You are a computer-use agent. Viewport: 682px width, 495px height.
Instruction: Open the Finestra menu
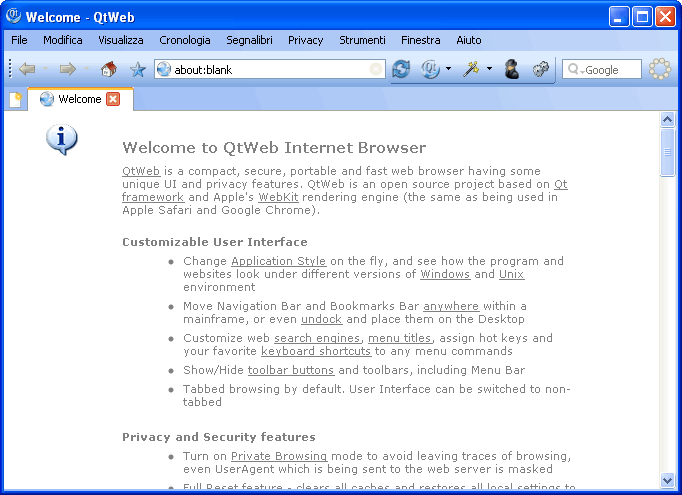[421, 40]
